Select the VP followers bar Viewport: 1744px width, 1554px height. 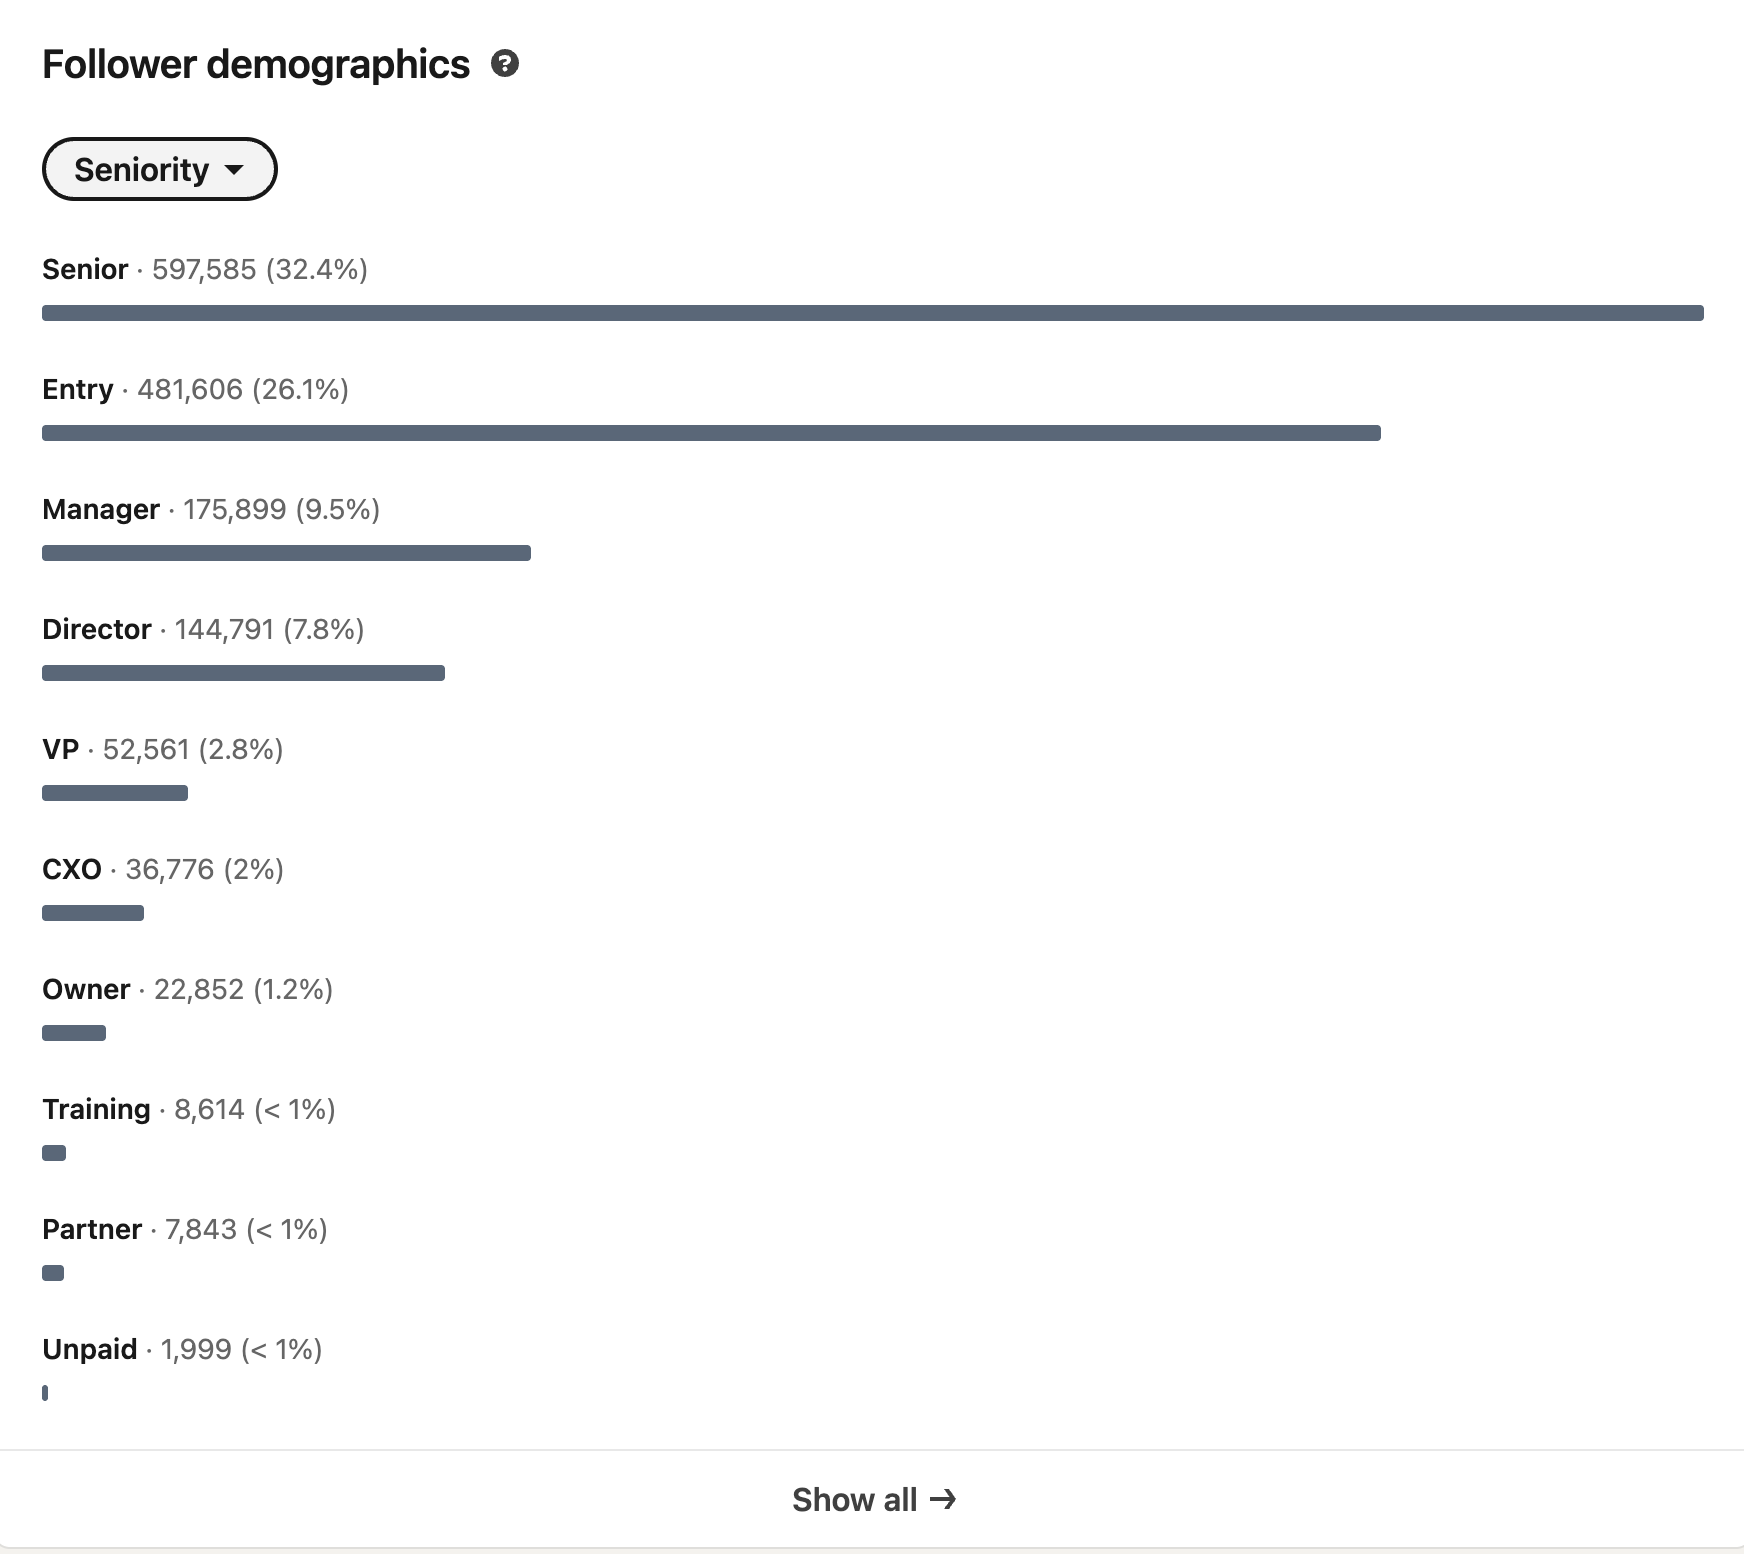(x=115, y=793)
